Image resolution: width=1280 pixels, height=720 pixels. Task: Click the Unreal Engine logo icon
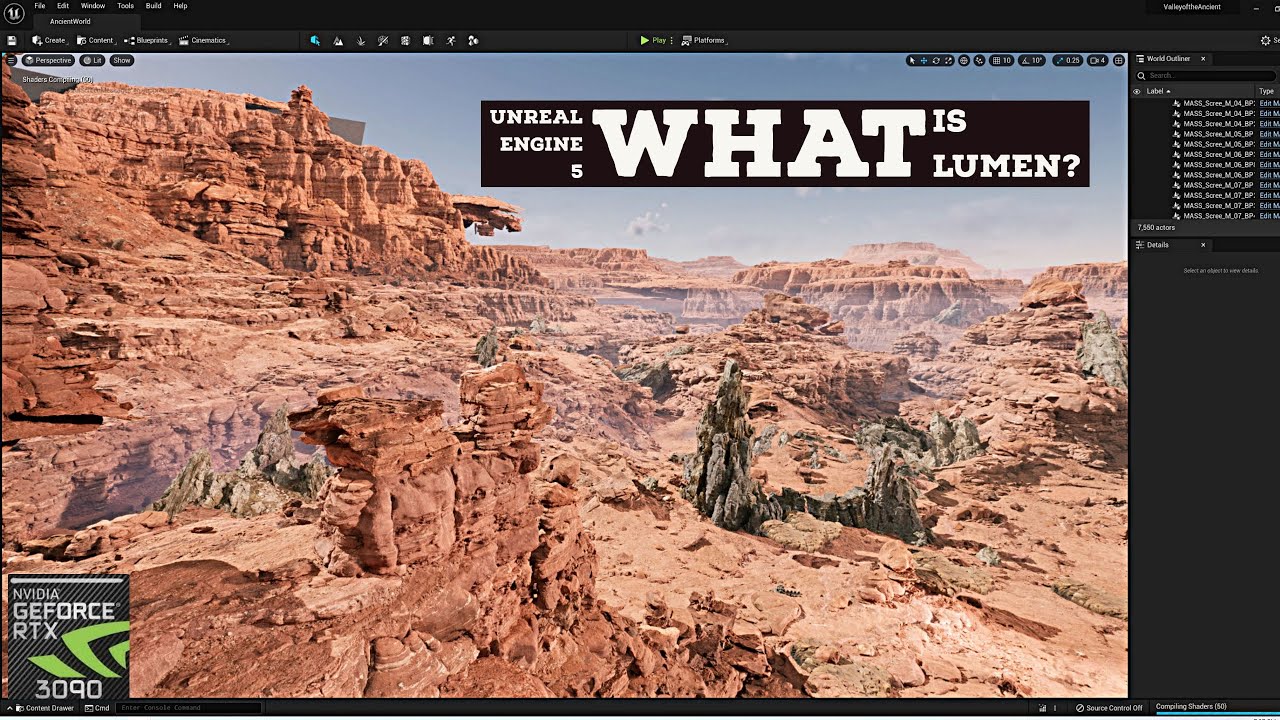coord(14,13)
